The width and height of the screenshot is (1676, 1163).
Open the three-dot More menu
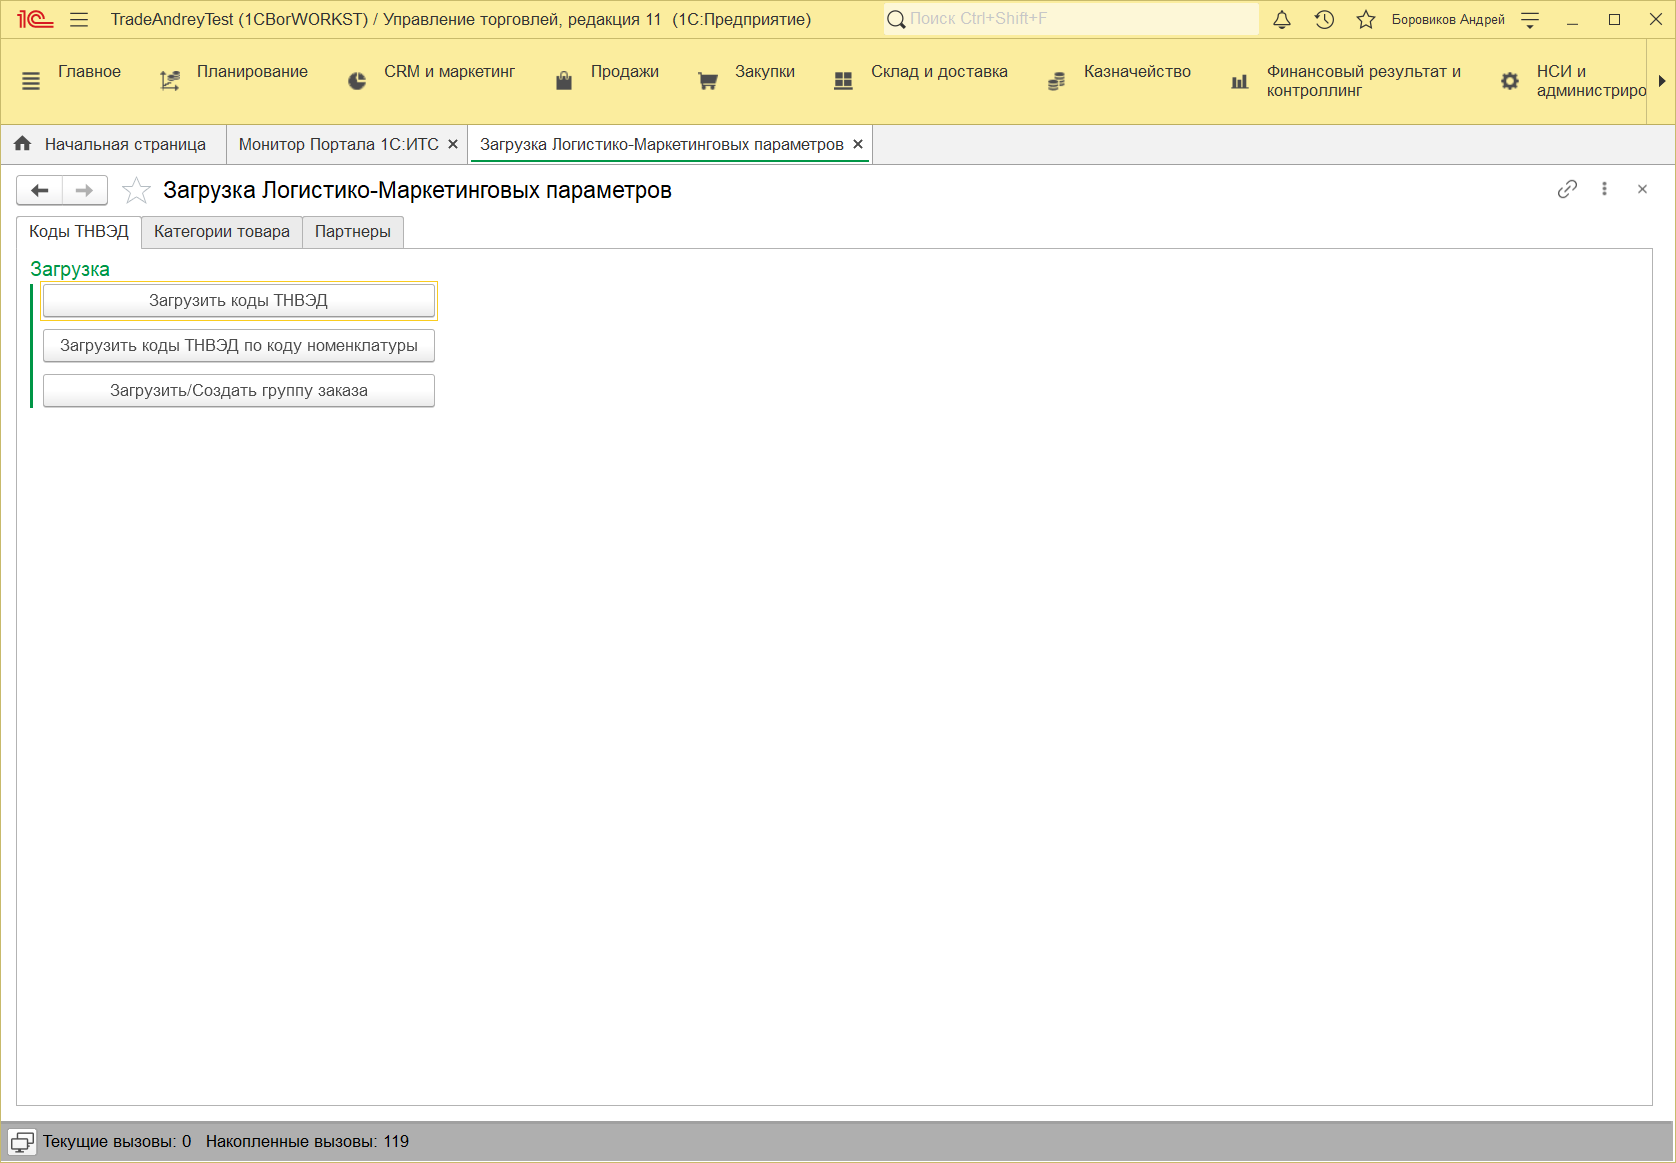click(x=1604, y=189)
